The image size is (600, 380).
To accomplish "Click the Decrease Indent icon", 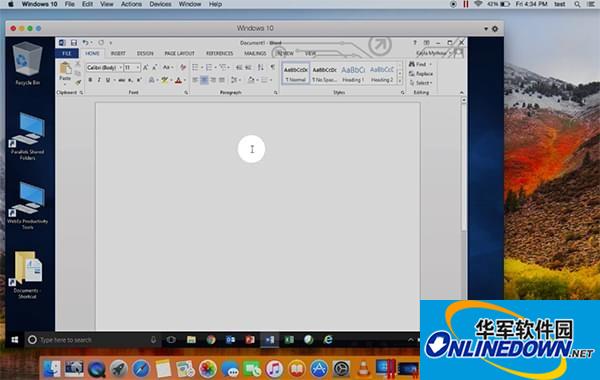I will coord(239,67).
